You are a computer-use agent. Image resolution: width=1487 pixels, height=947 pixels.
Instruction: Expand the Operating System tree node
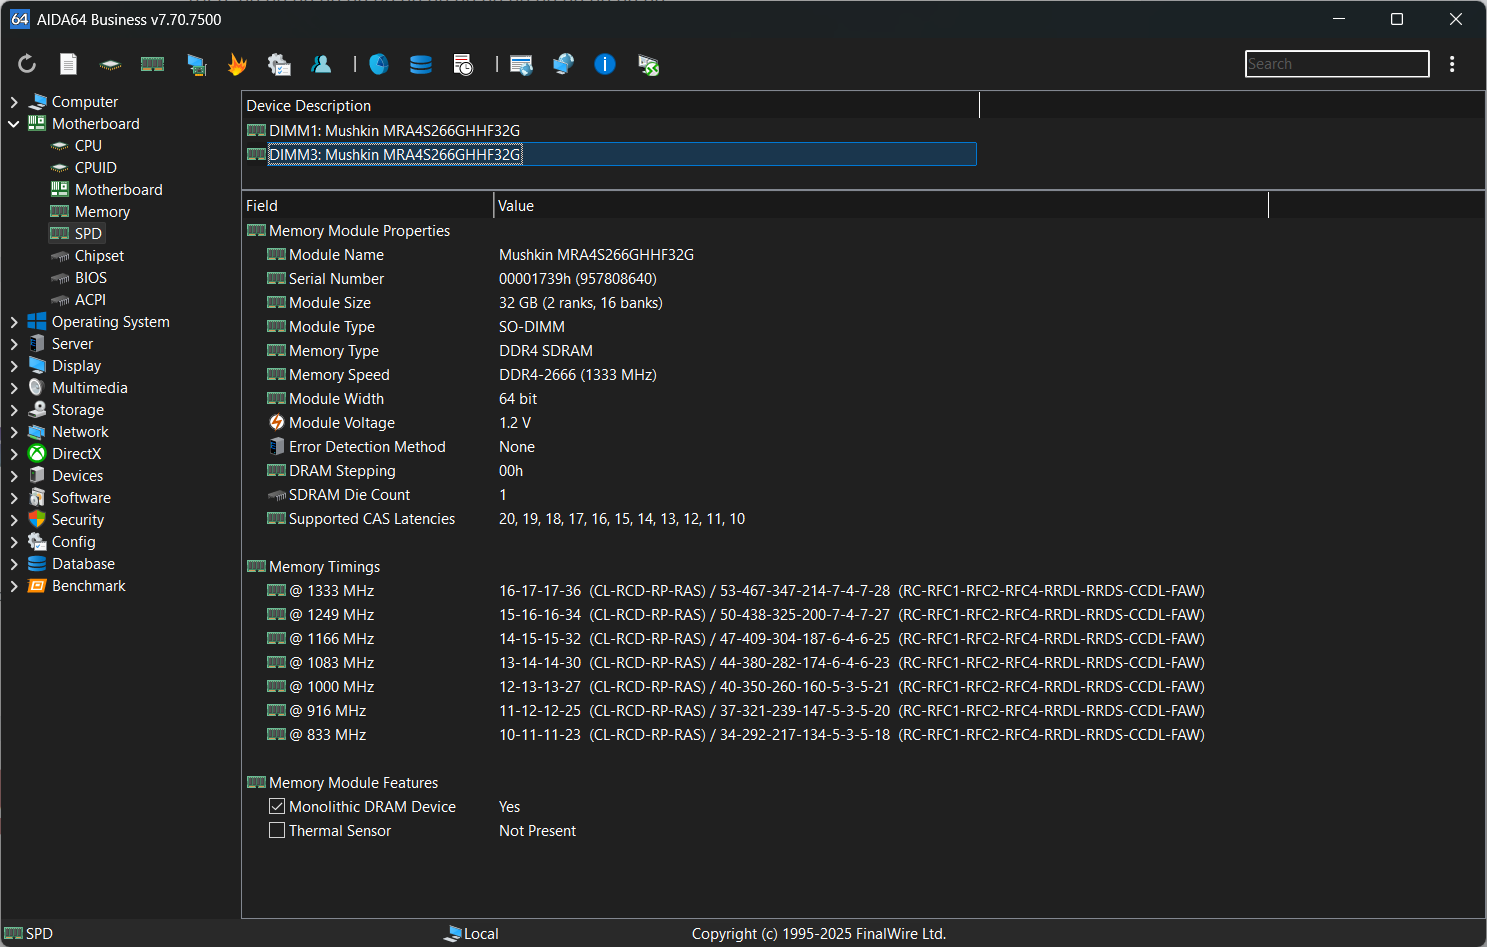click(x=14, y=322)
